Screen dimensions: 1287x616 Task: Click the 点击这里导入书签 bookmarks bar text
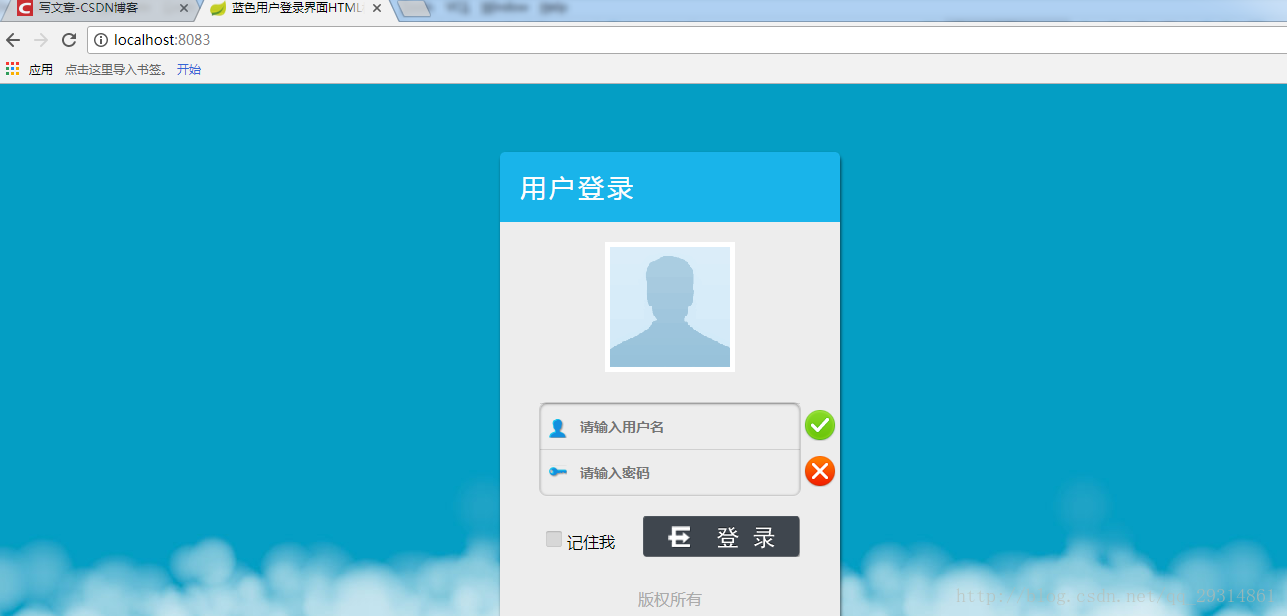point(117,69)
